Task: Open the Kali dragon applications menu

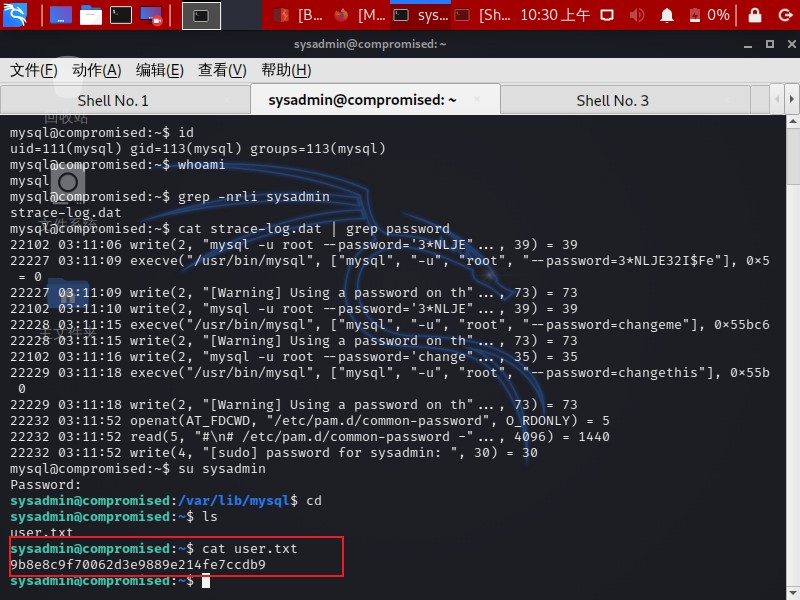Action: click(x=15, y=15)
